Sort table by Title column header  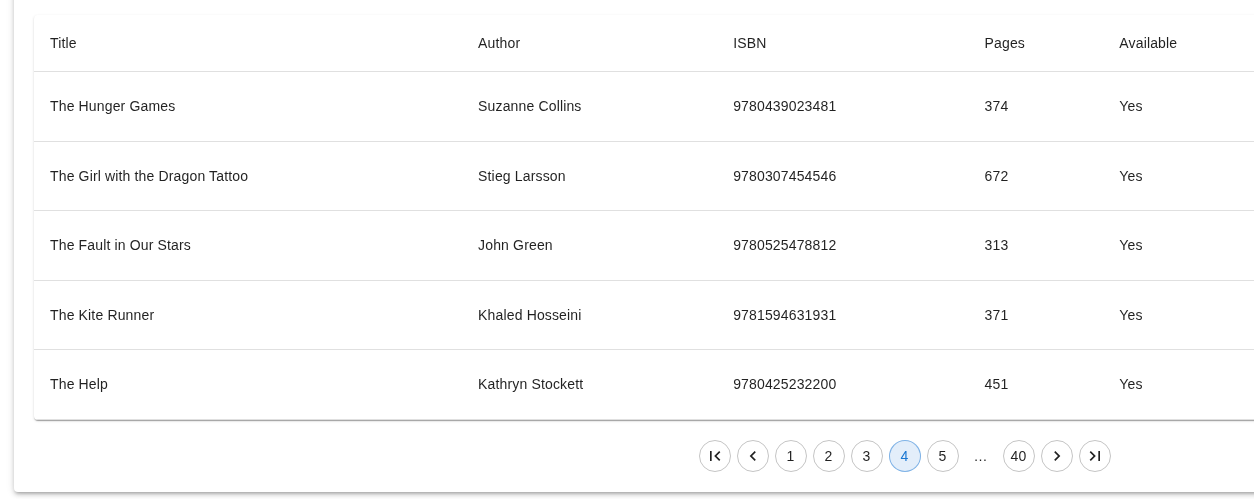coord(63,43)
